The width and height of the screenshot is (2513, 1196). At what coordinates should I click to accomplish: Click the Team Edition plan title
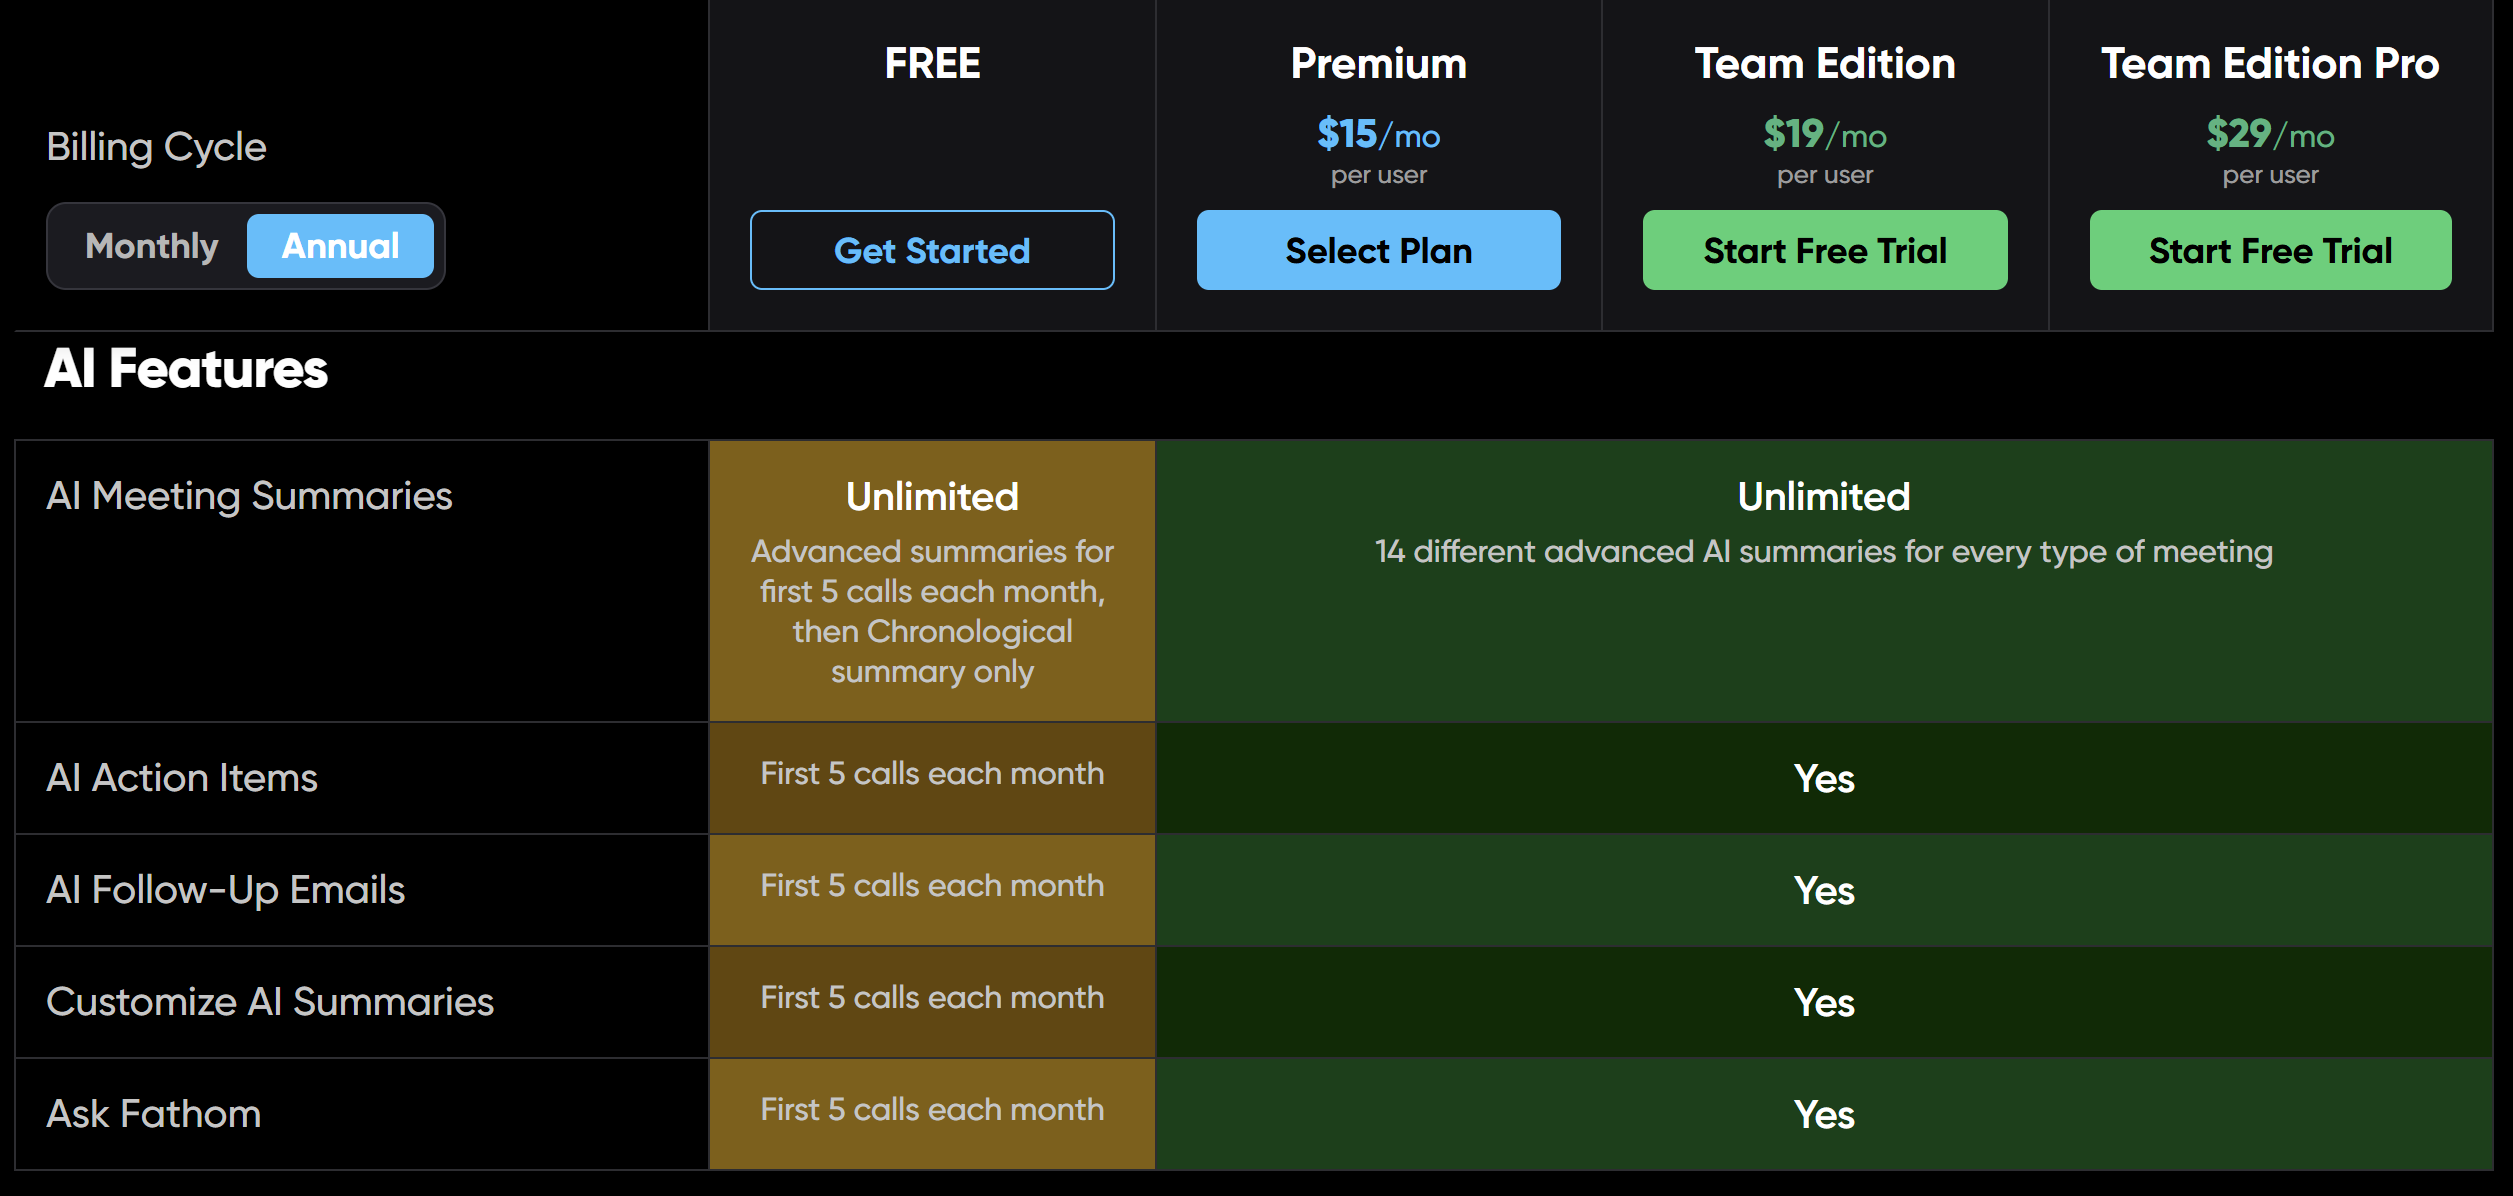(1825, 63)
